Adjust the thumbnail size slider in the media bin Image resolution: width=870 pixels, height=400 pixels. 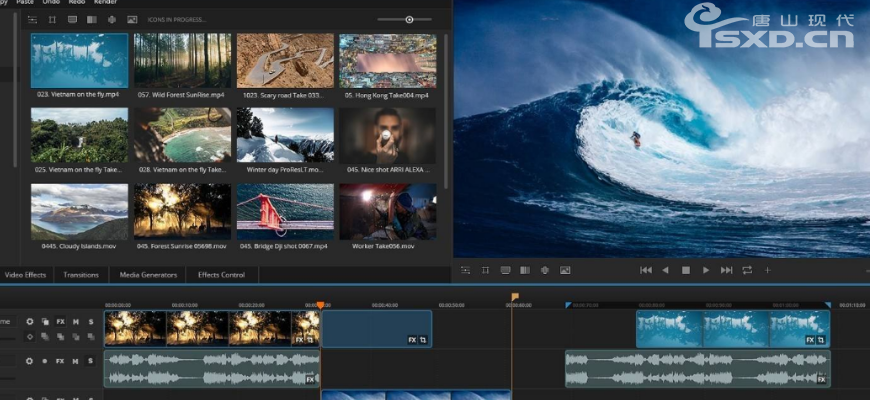coord(409,19)
